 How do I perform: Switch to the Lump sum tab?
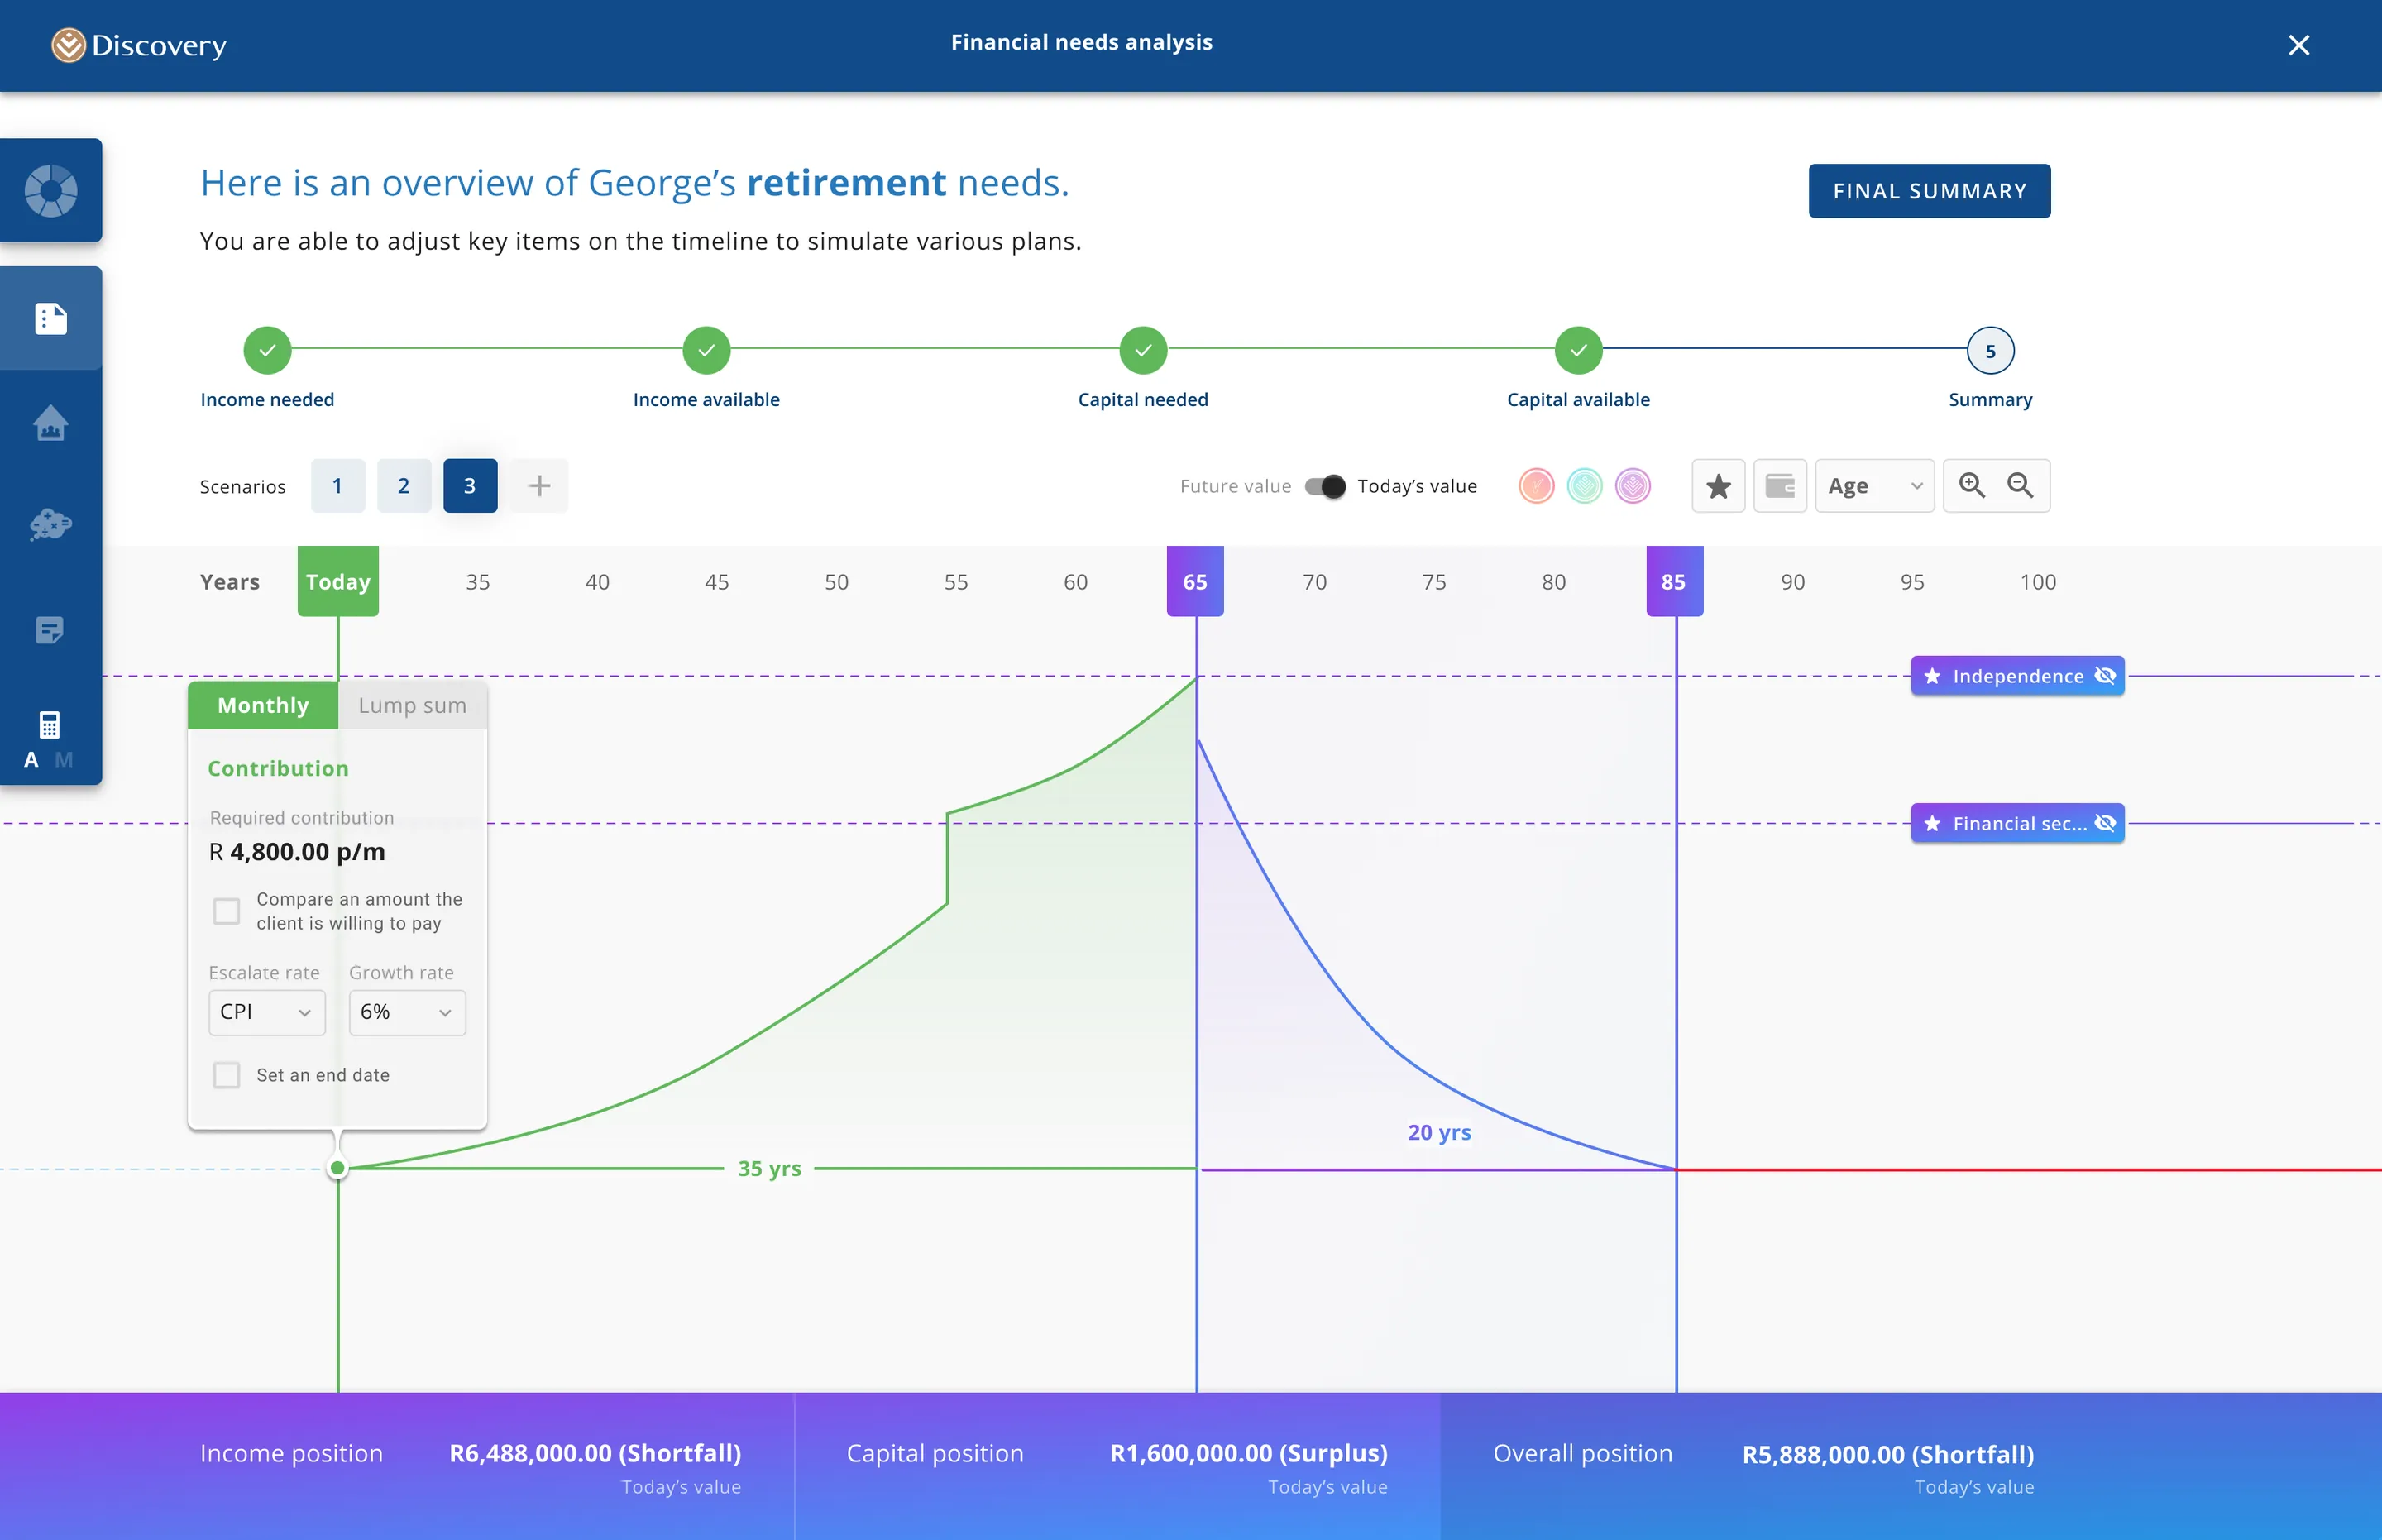pyautogui.click(x=412, y=705)
